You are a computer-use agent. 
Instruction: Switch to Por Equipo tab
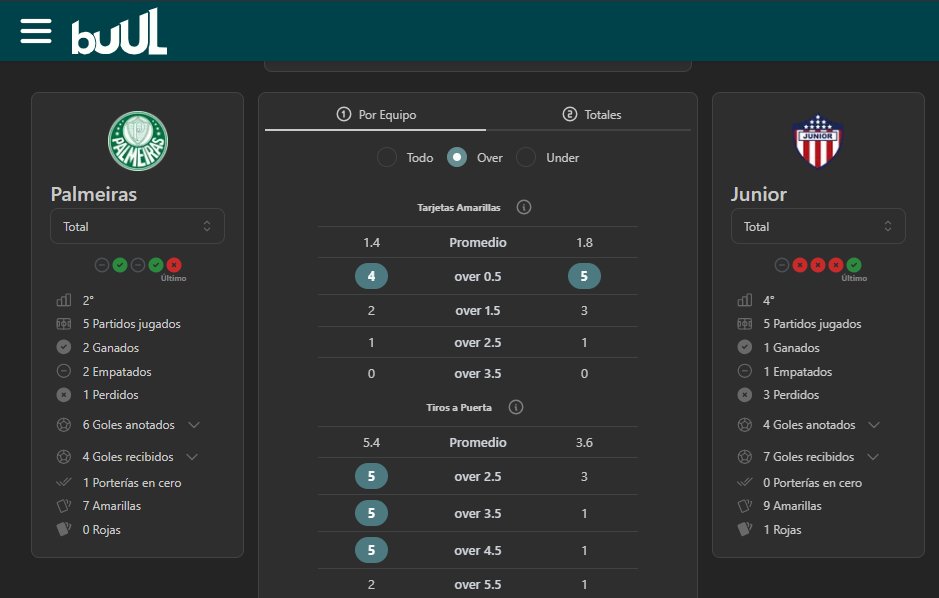376,114
